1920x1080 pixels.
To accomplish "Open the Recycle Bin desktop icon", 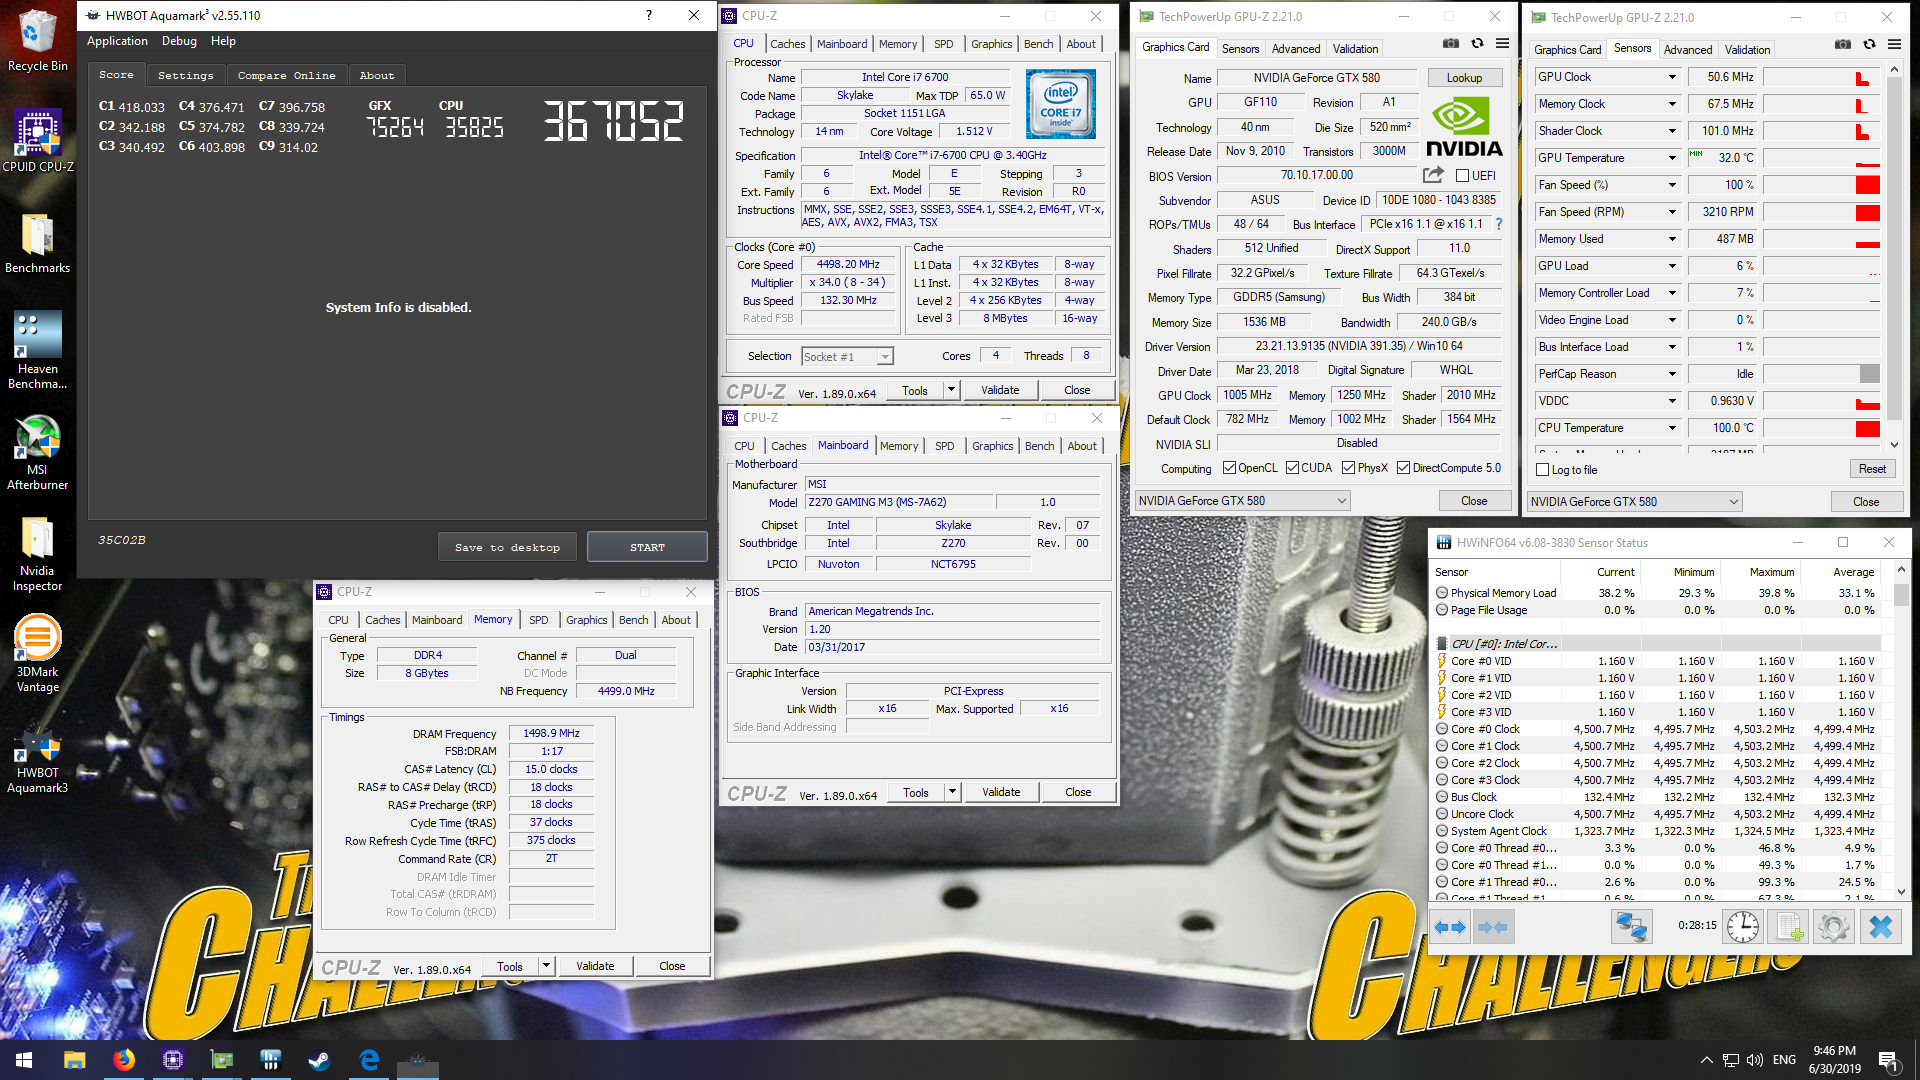I will [37, 40].
